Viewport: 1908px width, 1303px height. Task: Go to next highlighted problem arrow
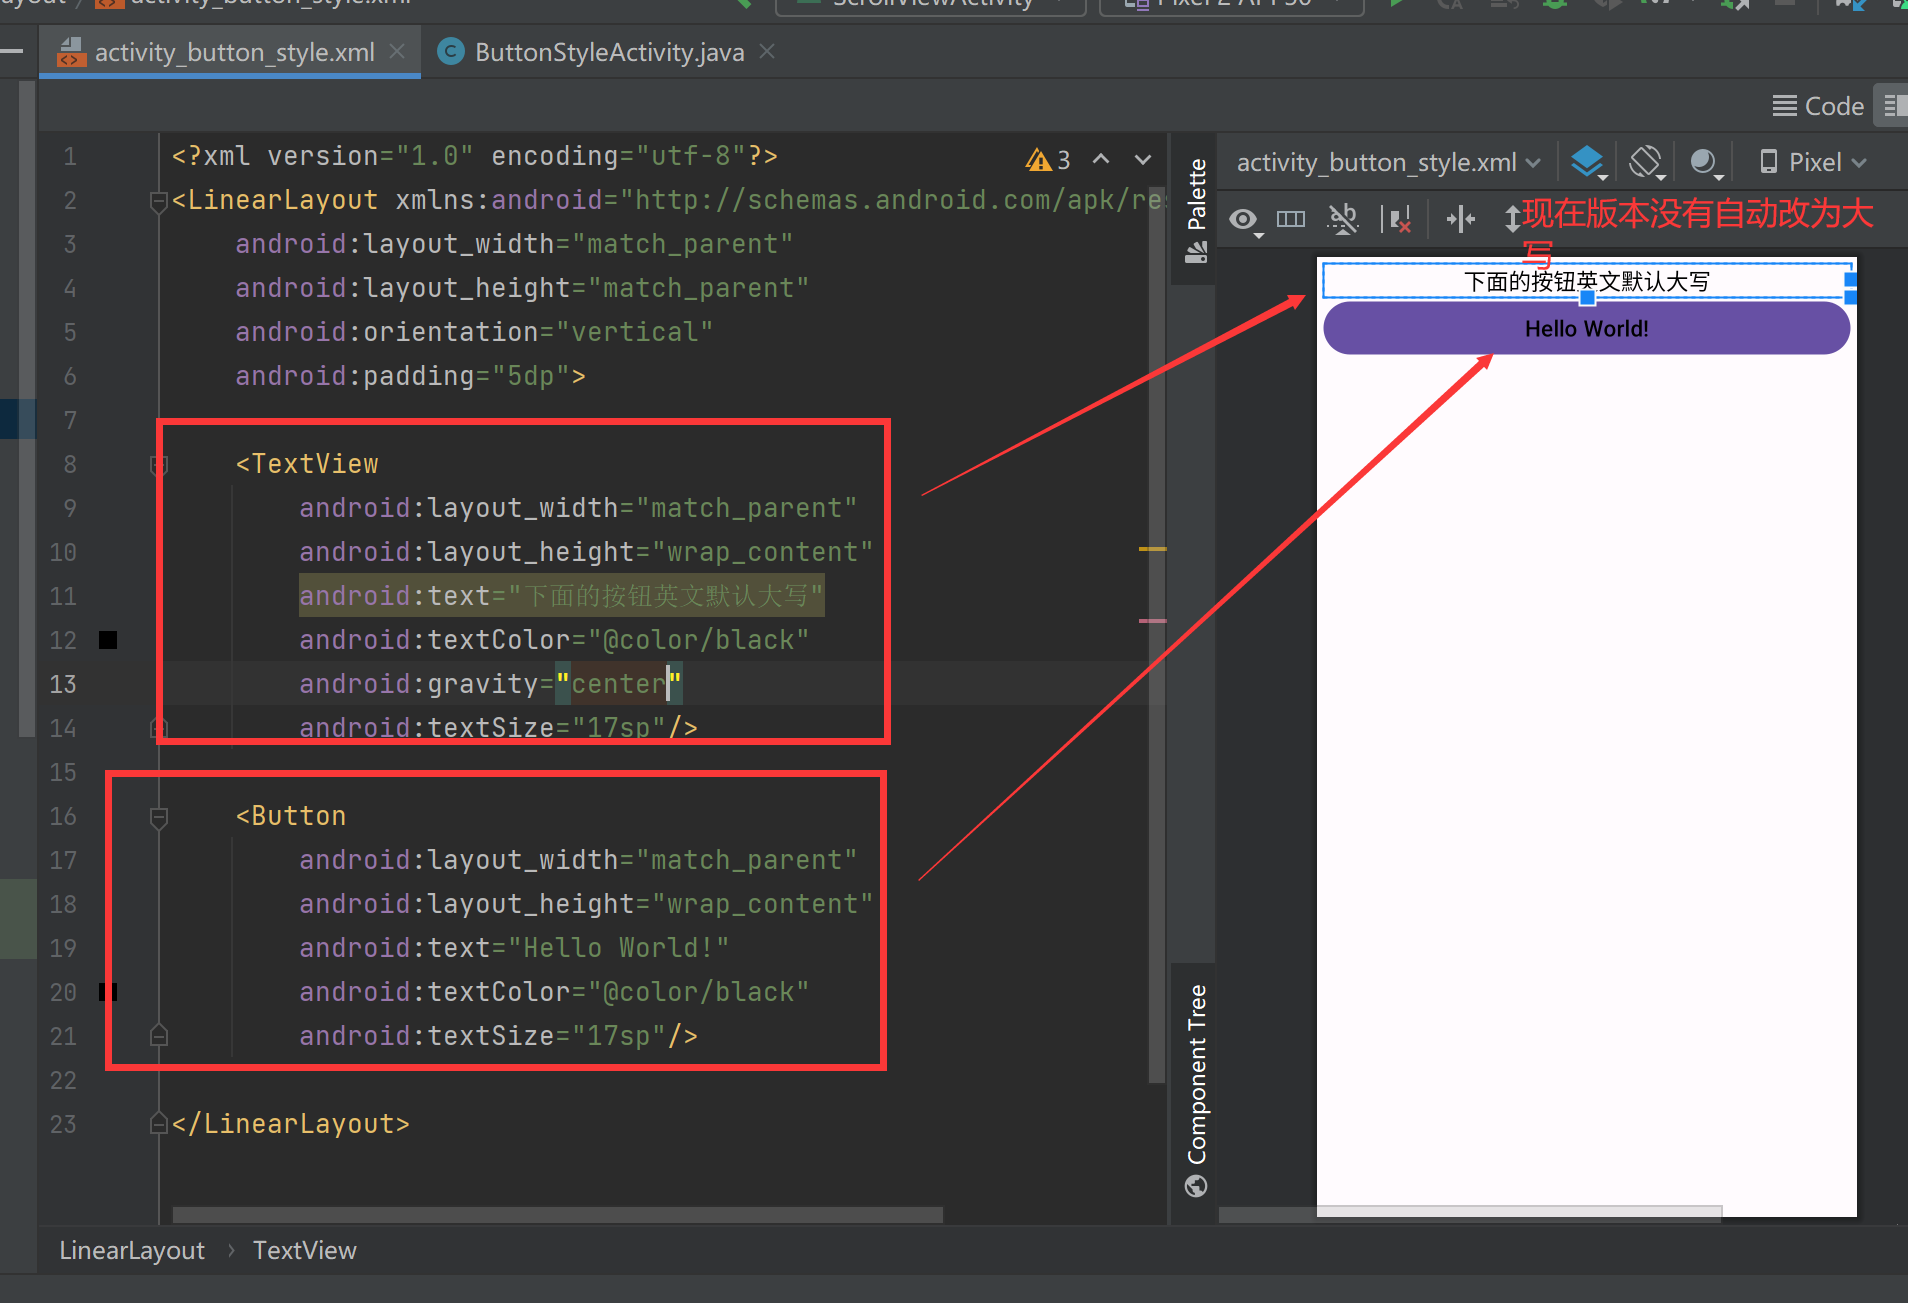coord(1143,159)
